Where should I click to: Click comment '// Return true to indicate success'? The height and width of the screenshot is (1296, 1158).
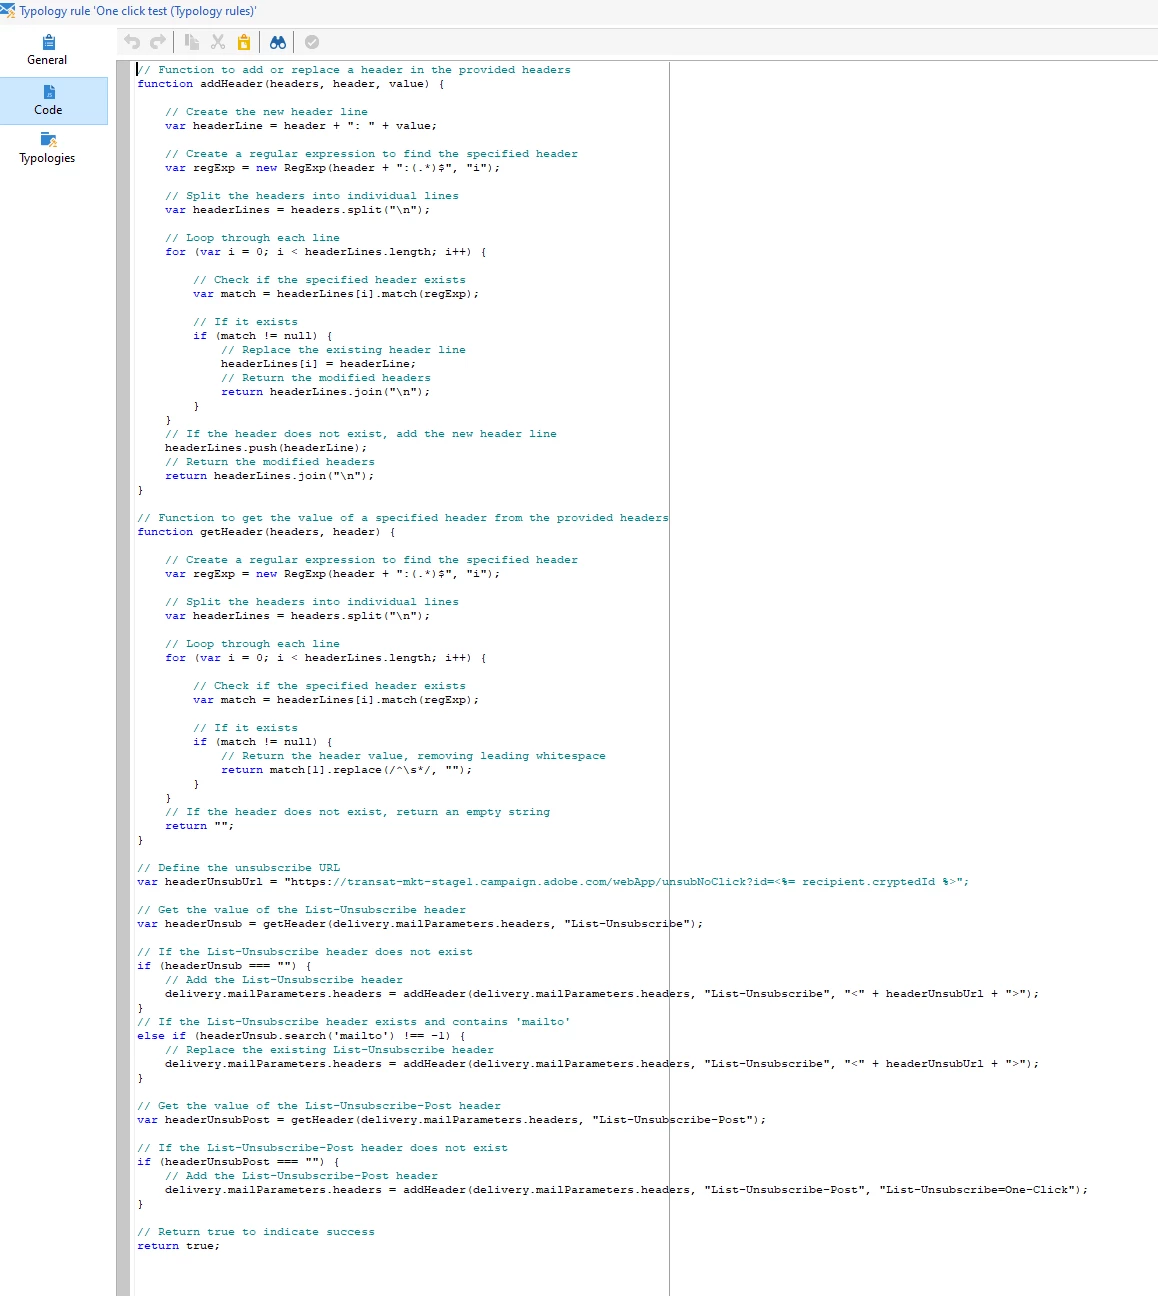pos(256,1232)
